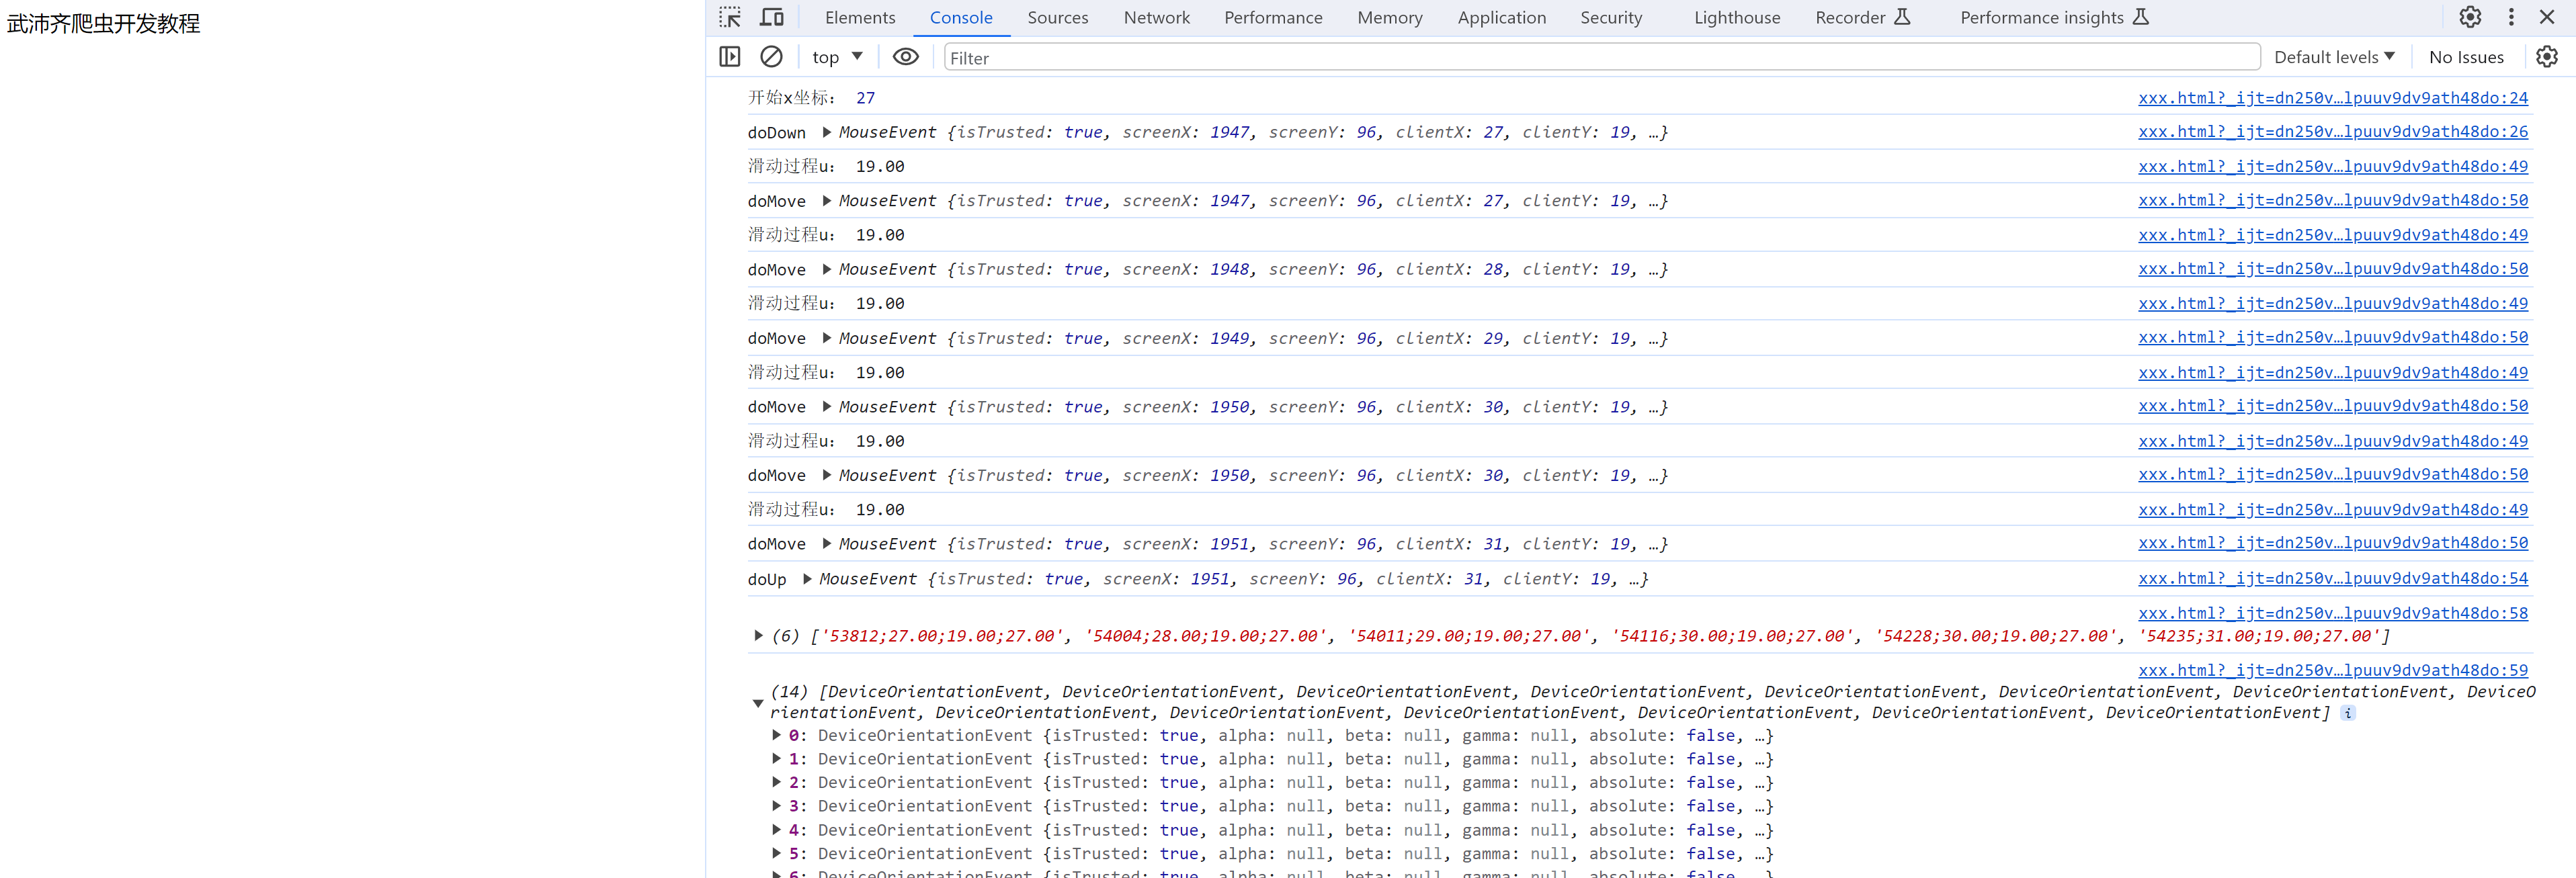Click the logged start x value 27
2576x878 pixels.
point(865,98)
